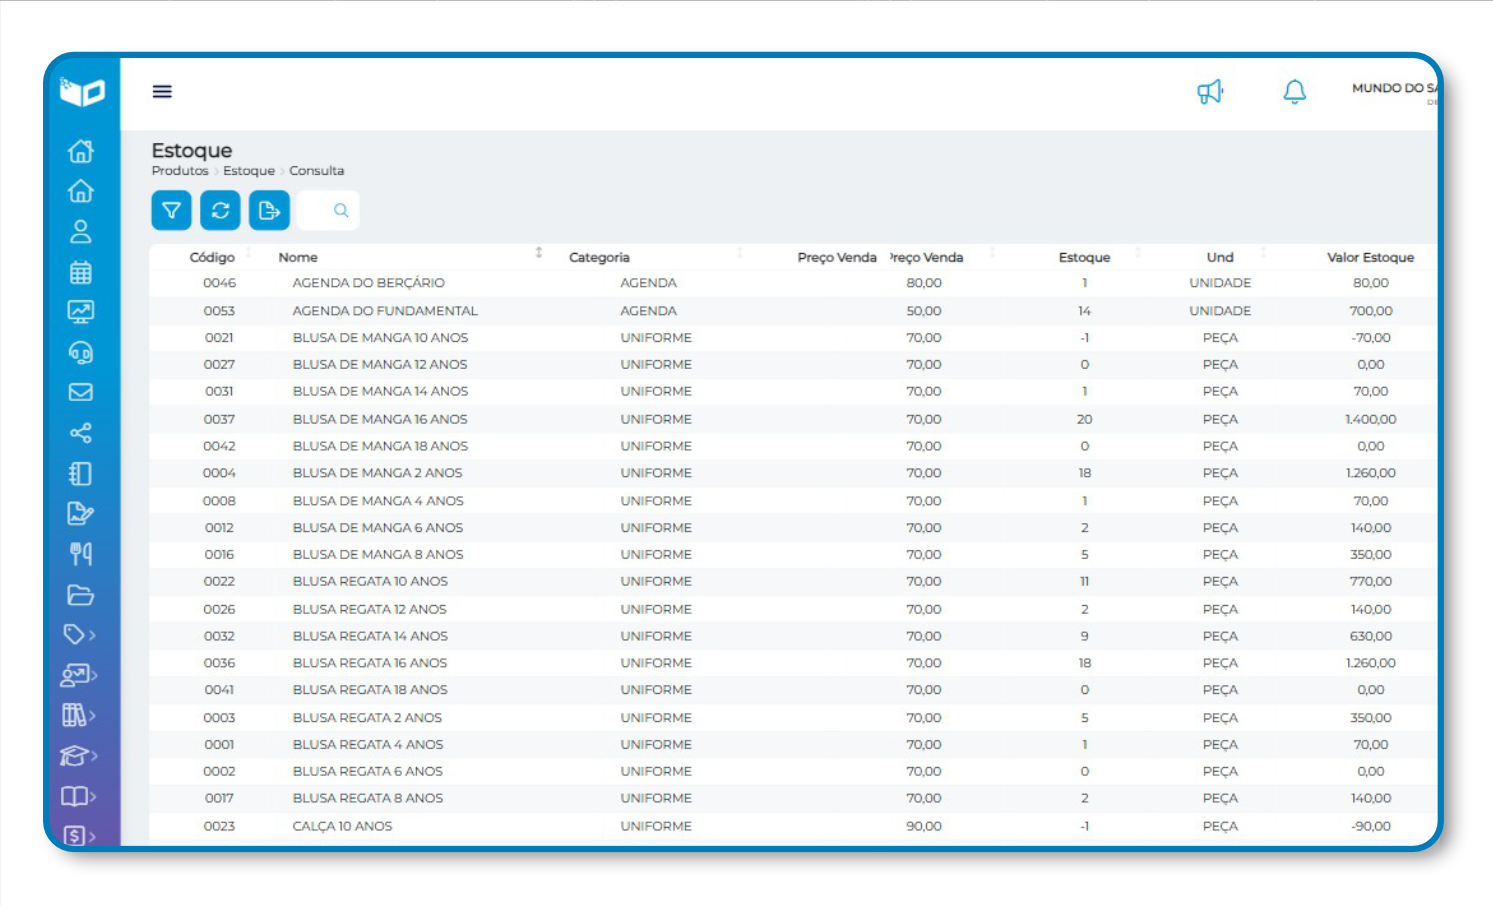Screen dimensions: 1493x910
Task: Expand the dollar sign financial menu
Action: pos(79,836)
